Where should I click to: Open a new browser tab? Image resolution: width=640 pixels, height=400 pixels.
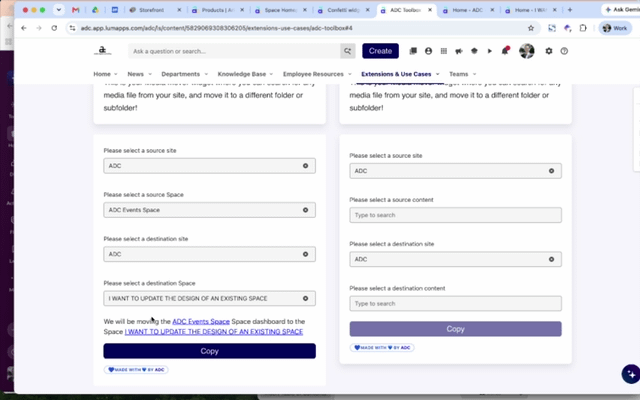pos(570,10)
